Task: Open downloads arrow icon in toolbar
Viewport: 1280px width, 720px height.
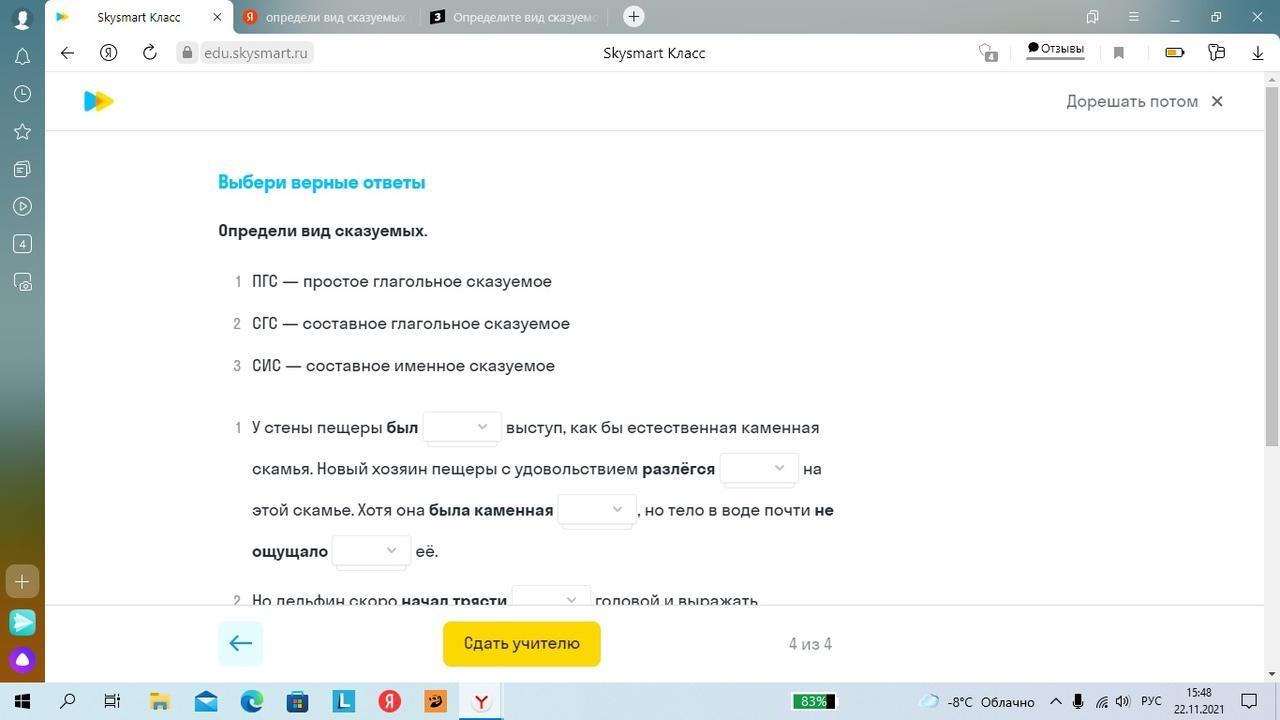Action: coord(1257,53)
